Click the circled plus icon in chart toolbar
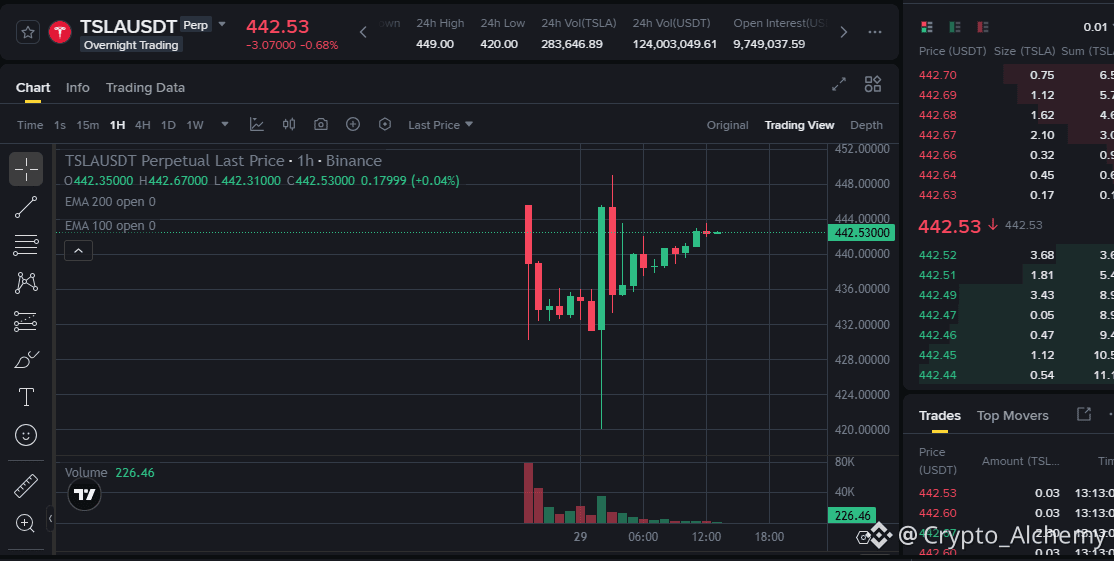This screenshot has height=561, width=1114. pos(352,124)
